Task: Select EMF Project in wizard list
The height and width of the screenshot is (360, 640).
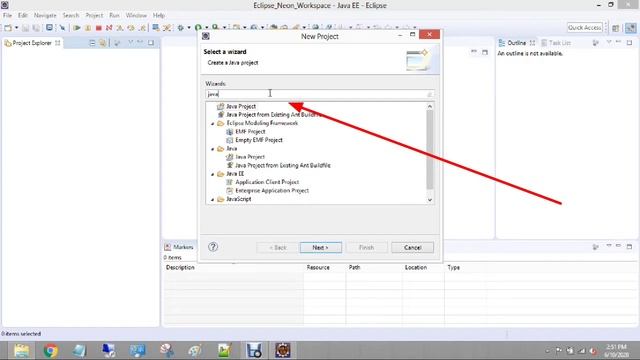Action: 250,131
